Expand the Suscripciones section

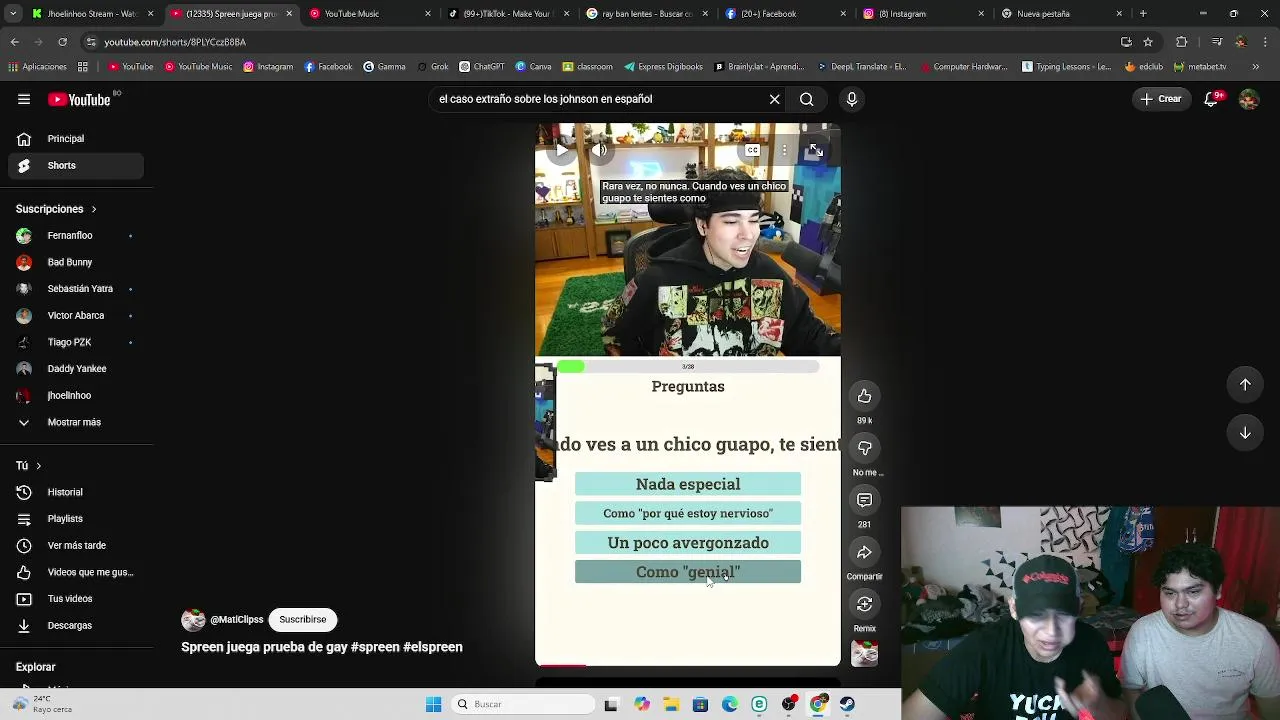[x=56, y=209]
